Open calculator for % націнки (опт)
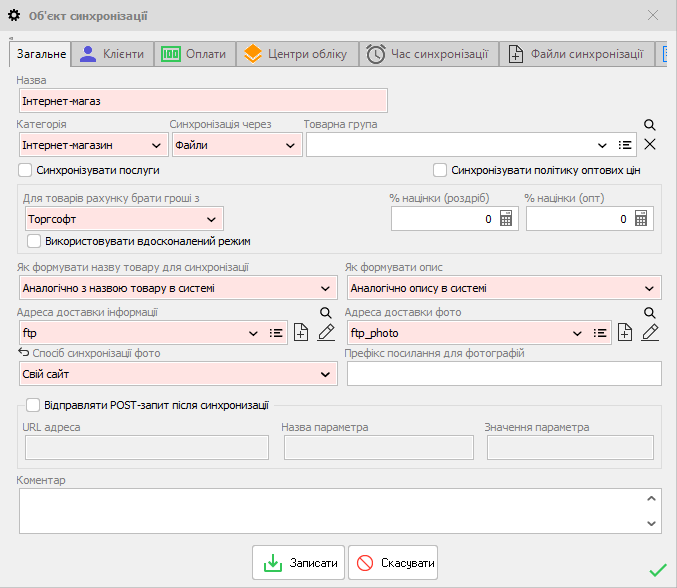677x588 pixels. (641, 219)
